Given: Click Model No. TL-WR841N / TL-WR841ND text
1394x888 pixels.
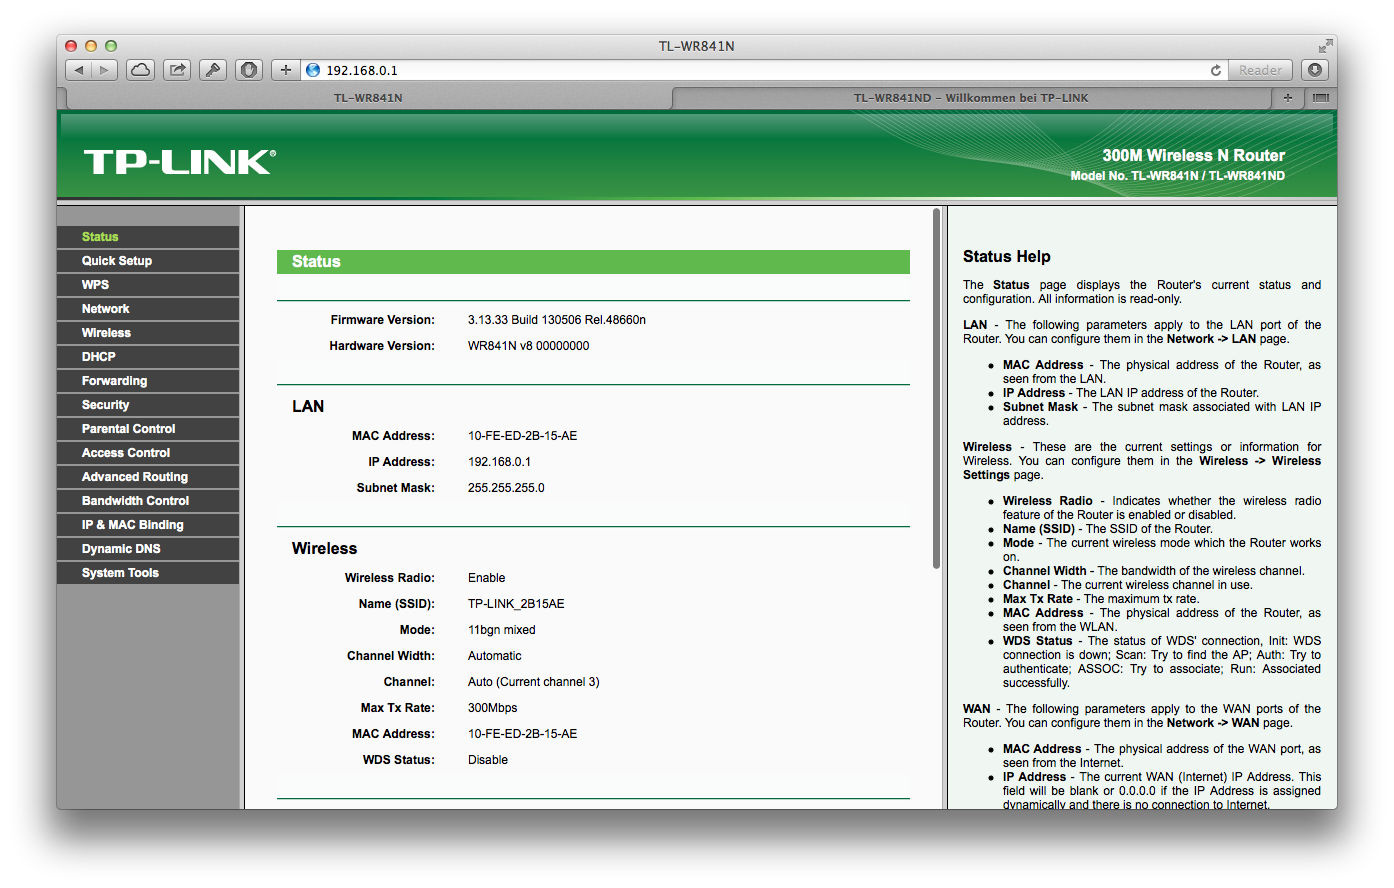Looking at the screenshot, I should point(1178,176).
